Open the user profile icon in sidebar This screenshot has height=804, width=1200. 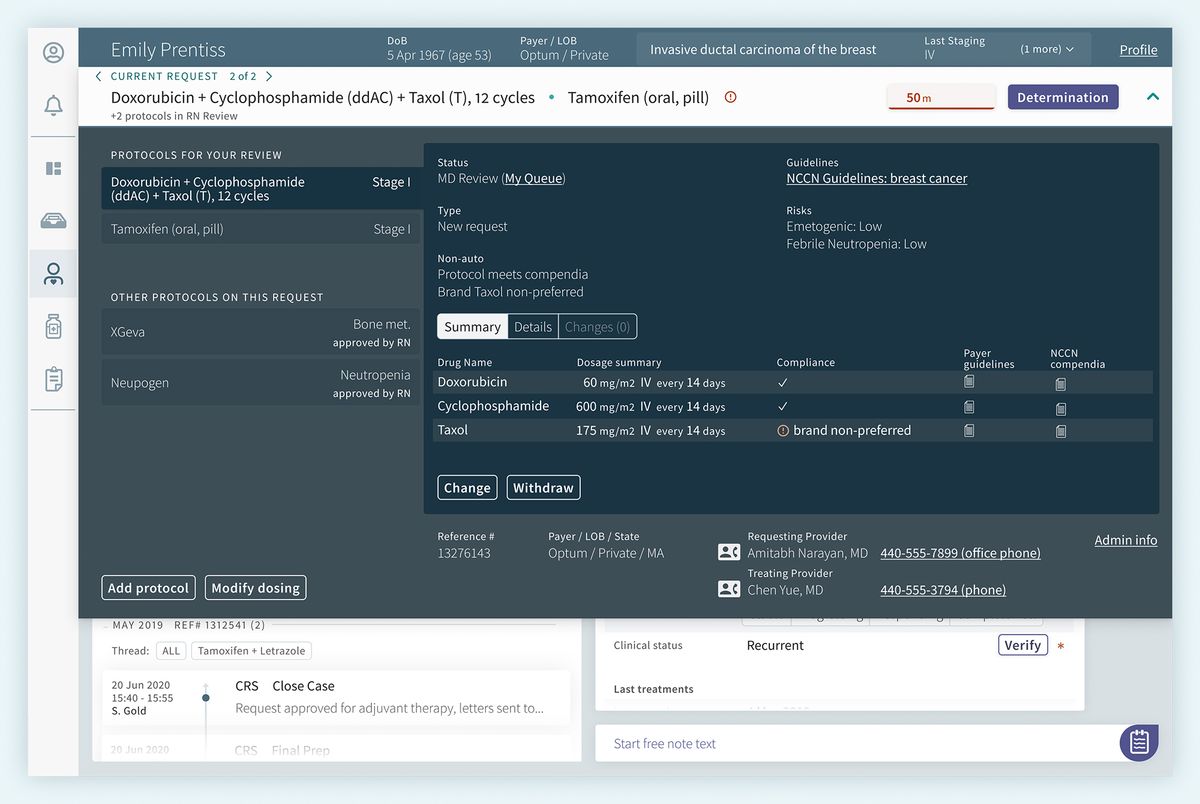[x=53, y=53]
